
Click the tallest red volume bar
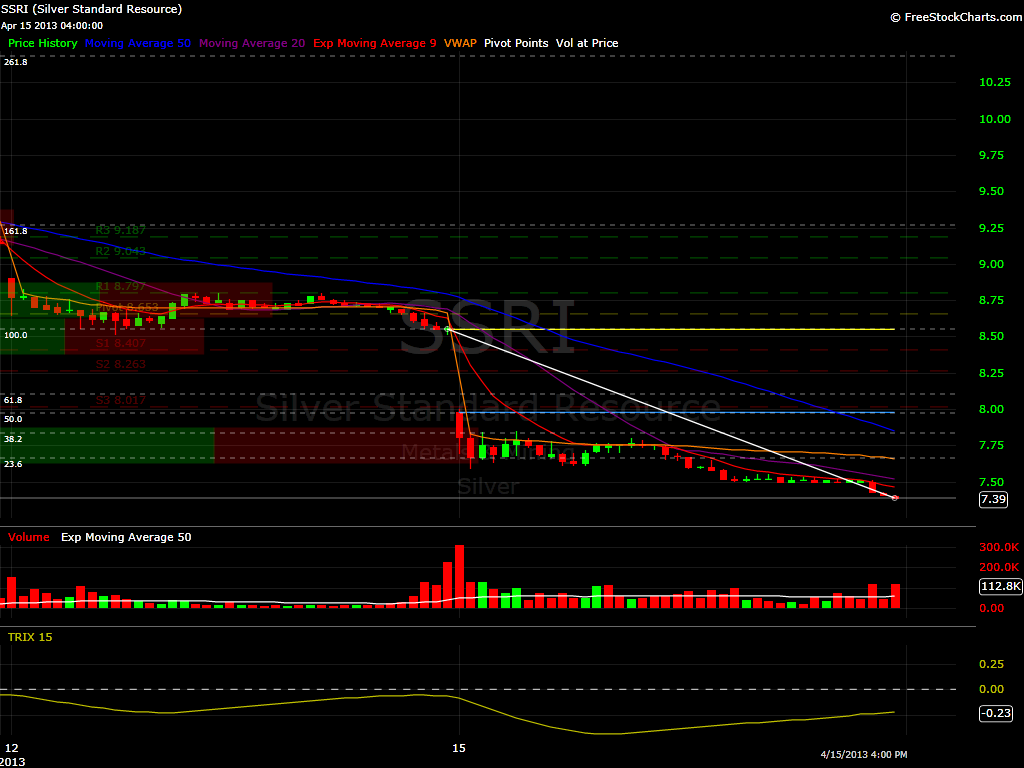460,577
